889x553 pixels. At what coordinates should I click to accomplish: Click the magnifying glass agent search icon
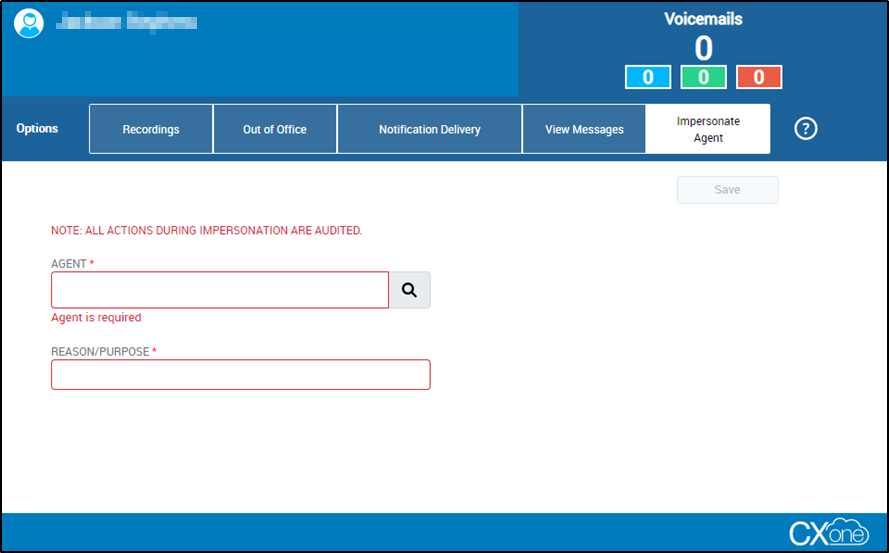pyautogui.click(x=409, y=290)
